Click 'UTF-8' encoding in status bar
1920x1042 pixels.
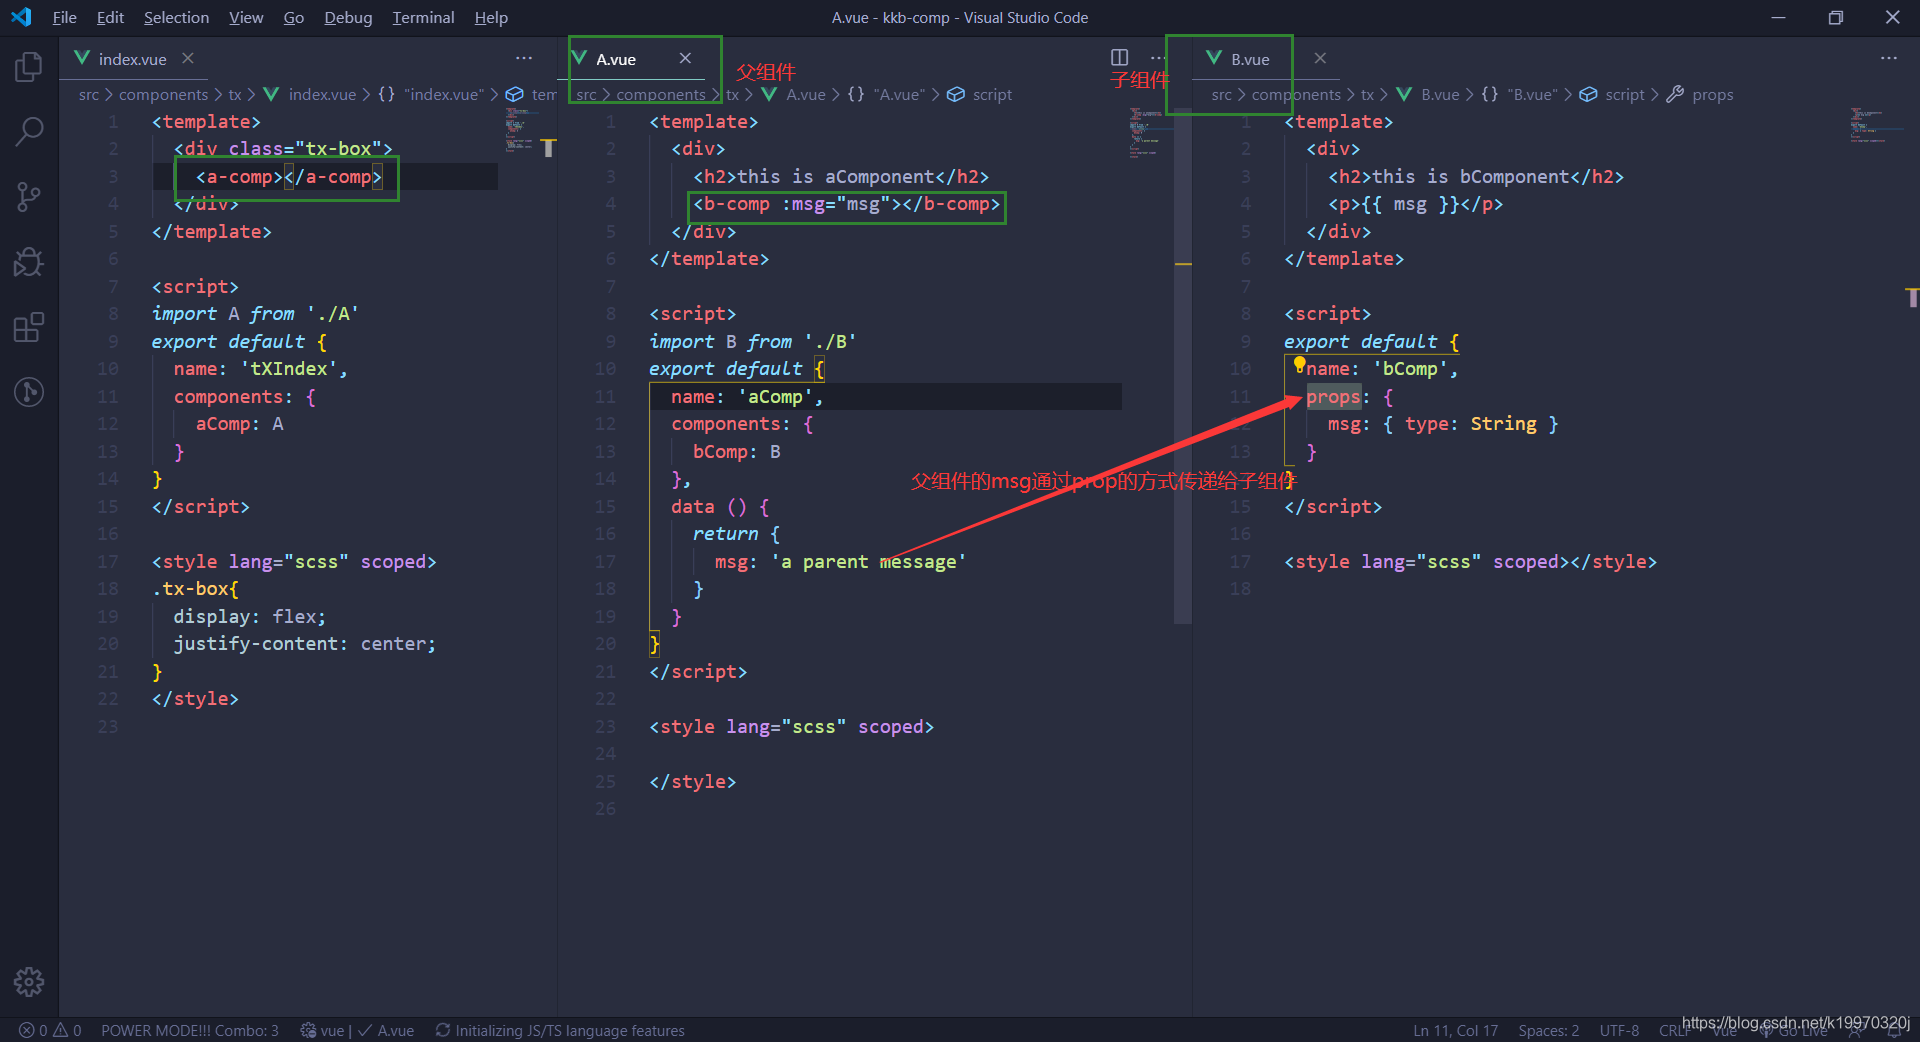pos(1619,1030)
